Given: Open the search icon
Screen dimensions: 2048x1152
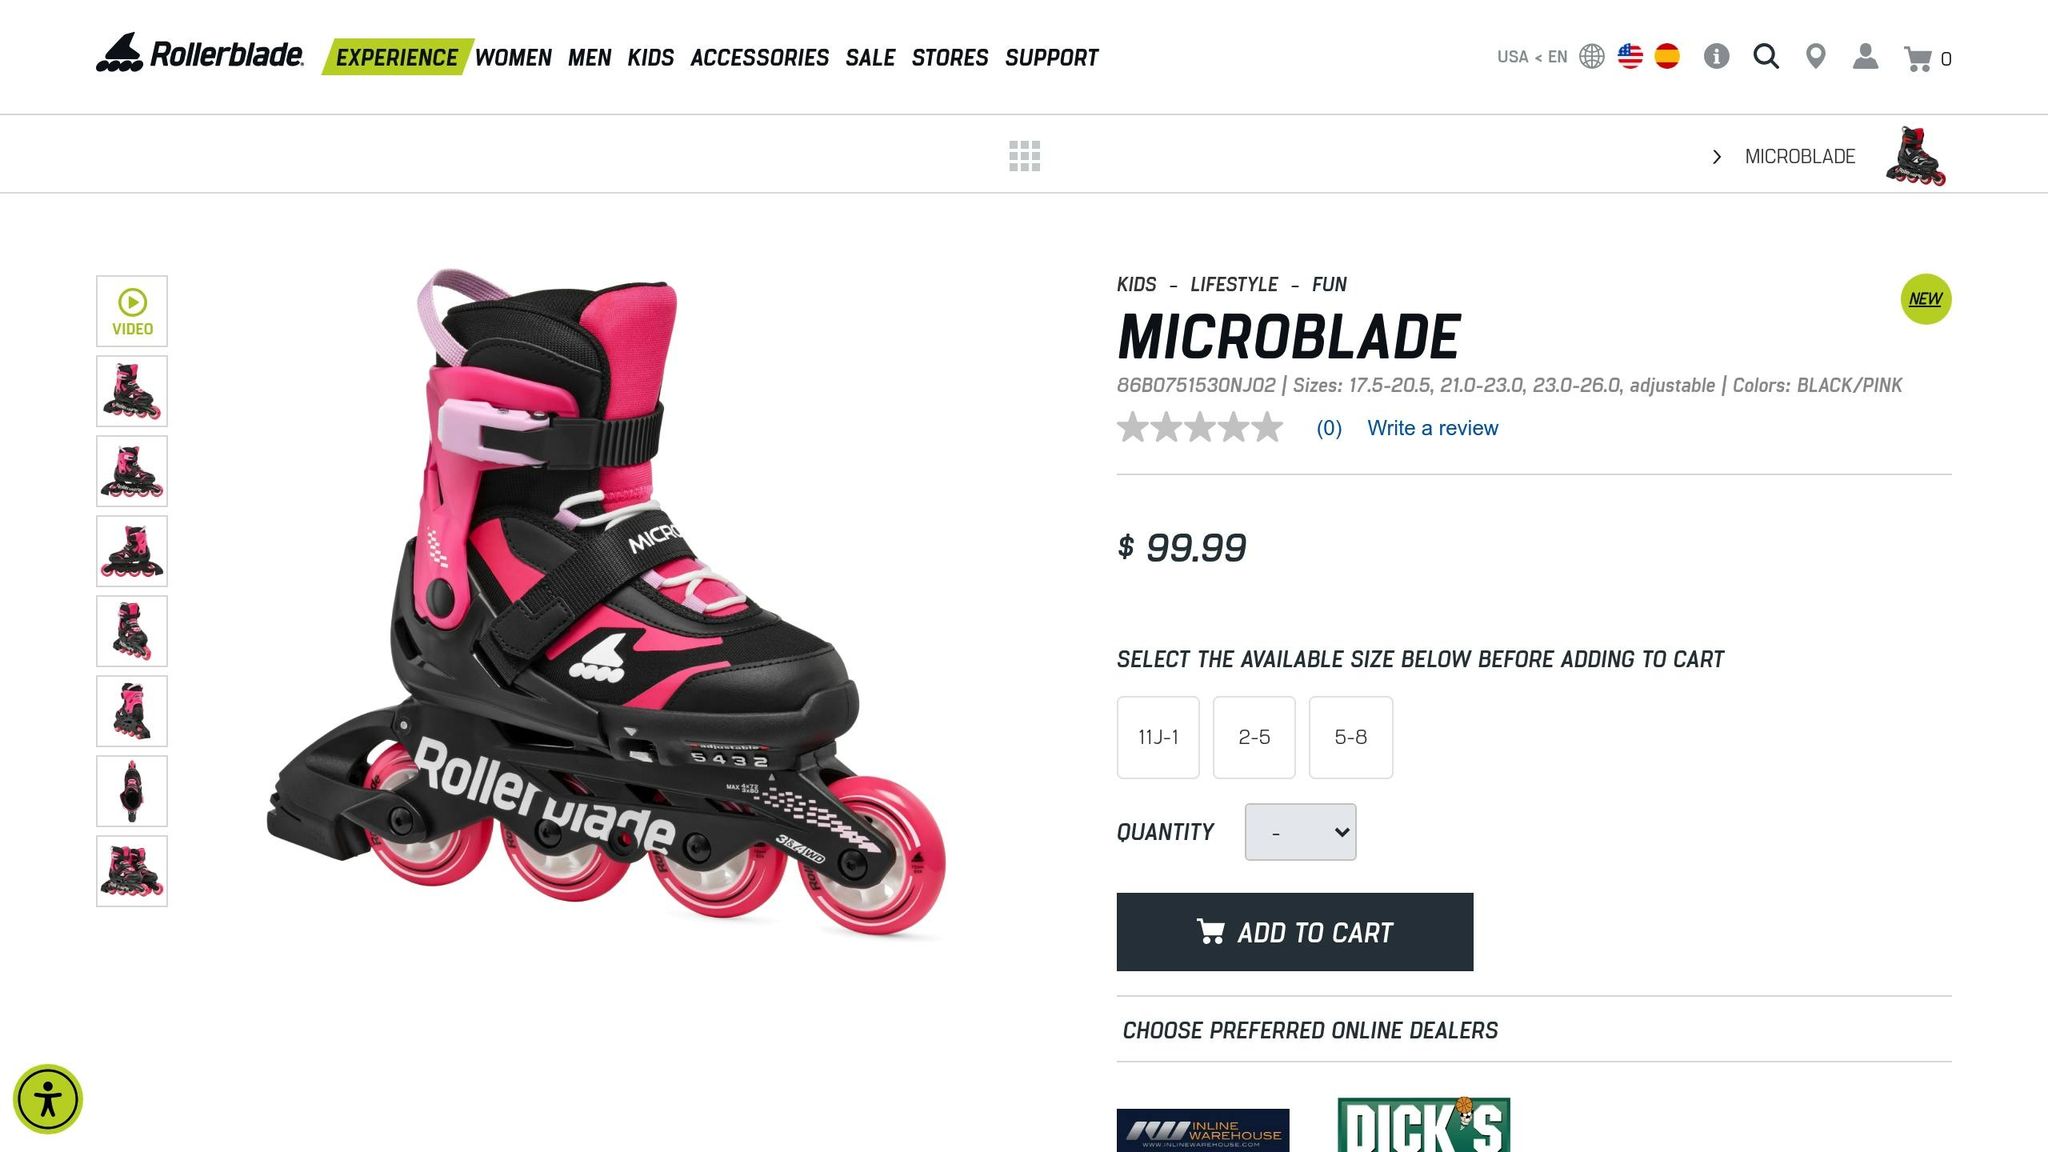Looking at the screenshot, I should point(1766,57).
